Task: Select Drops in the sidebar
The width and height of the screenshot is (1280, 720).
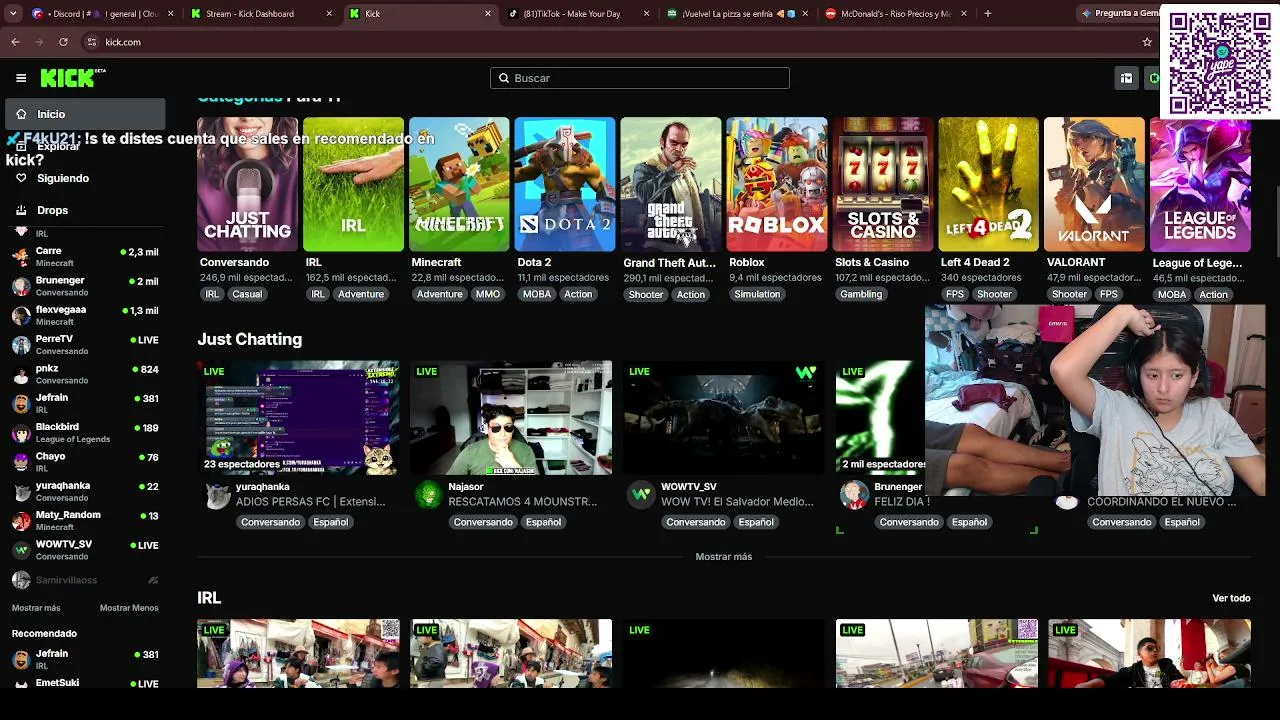Action: click(84, 210)
